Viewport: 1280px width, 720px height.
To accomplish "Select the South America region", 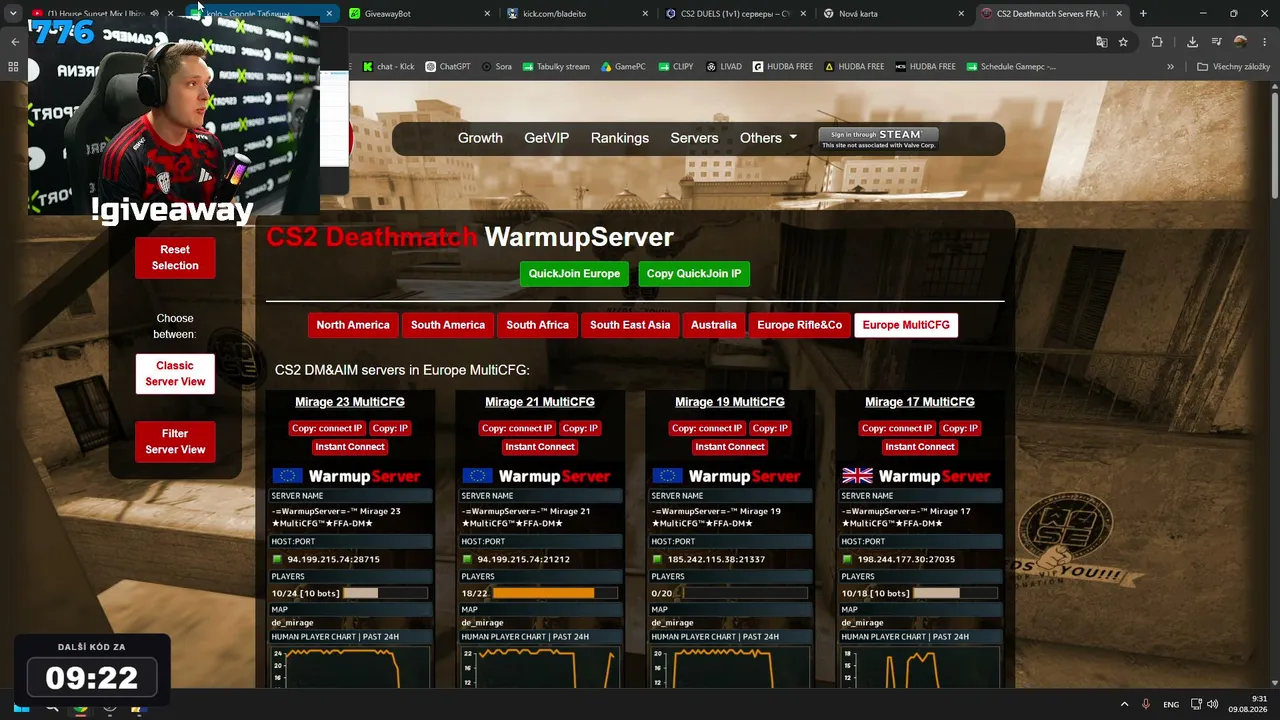I will coord(448,325).
